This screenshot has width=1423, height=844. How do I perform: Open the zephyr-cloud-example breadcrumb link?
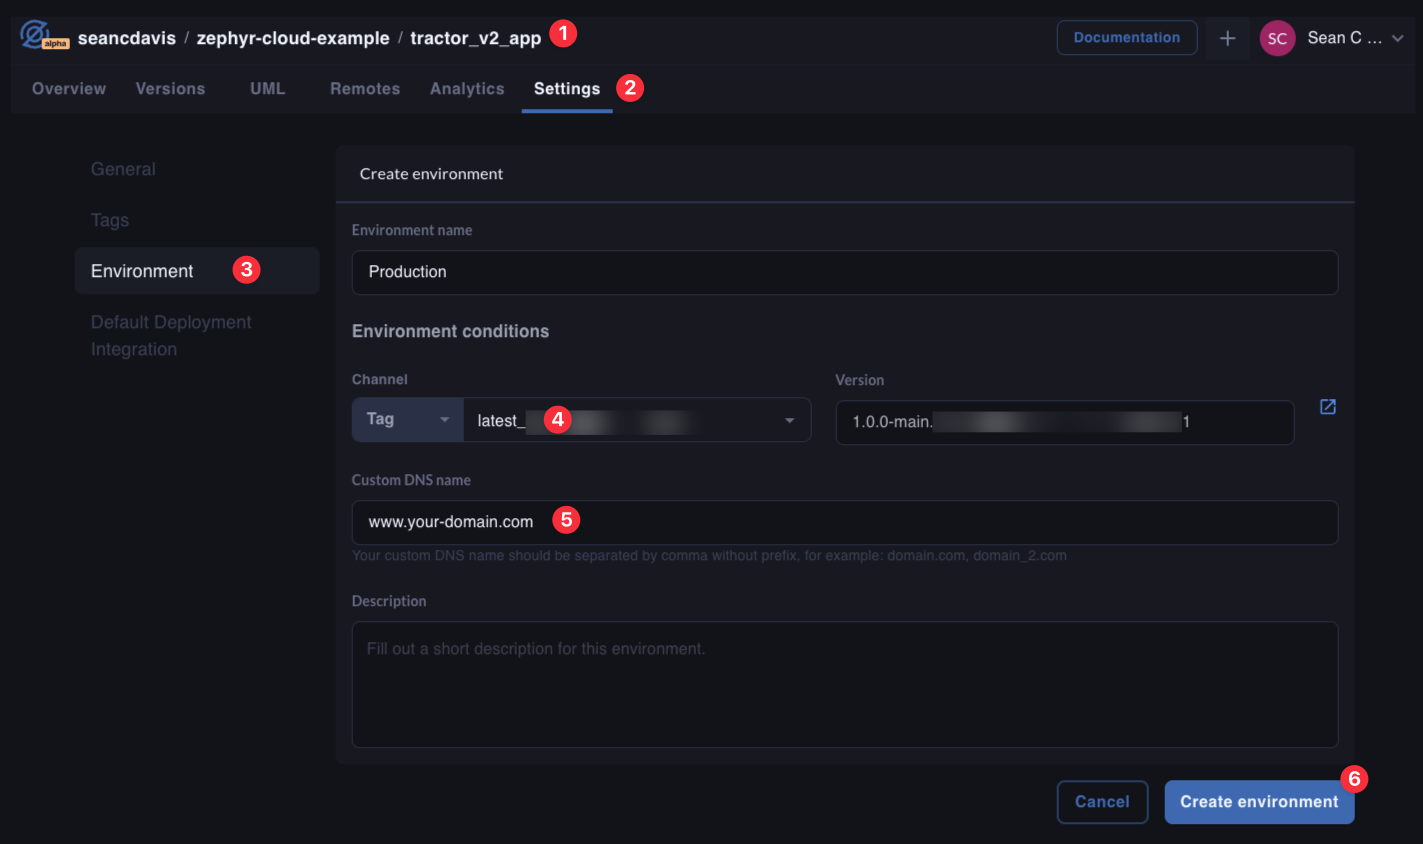[x=293, y=38]
